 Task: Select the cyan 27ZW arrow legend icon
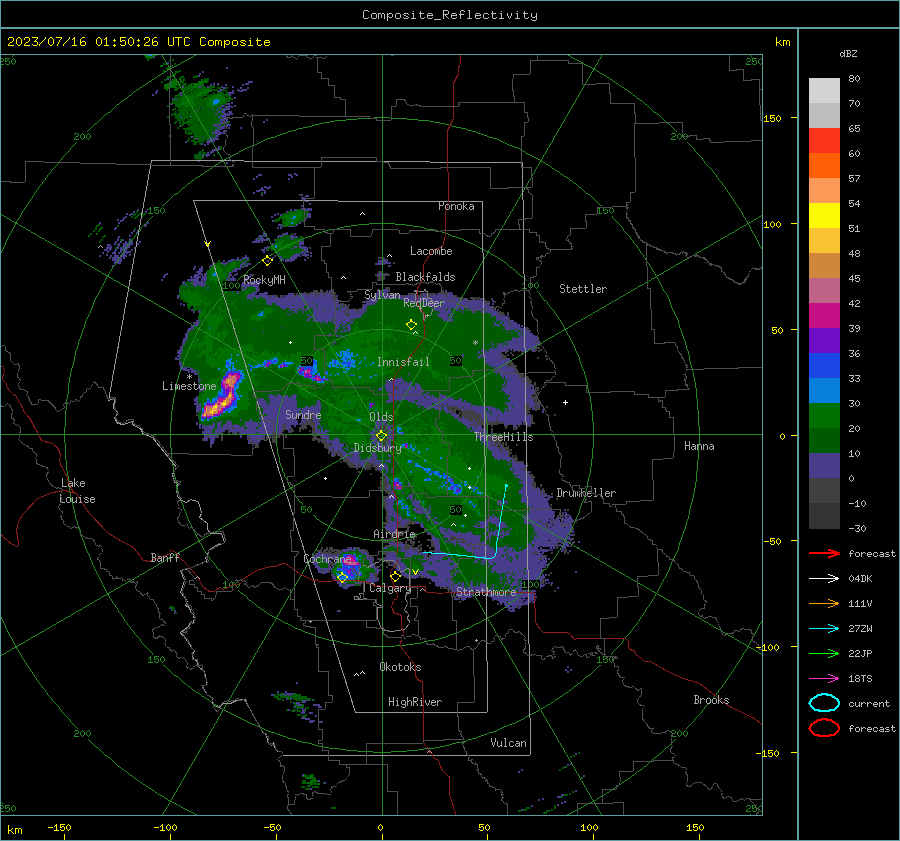(824, 629)
